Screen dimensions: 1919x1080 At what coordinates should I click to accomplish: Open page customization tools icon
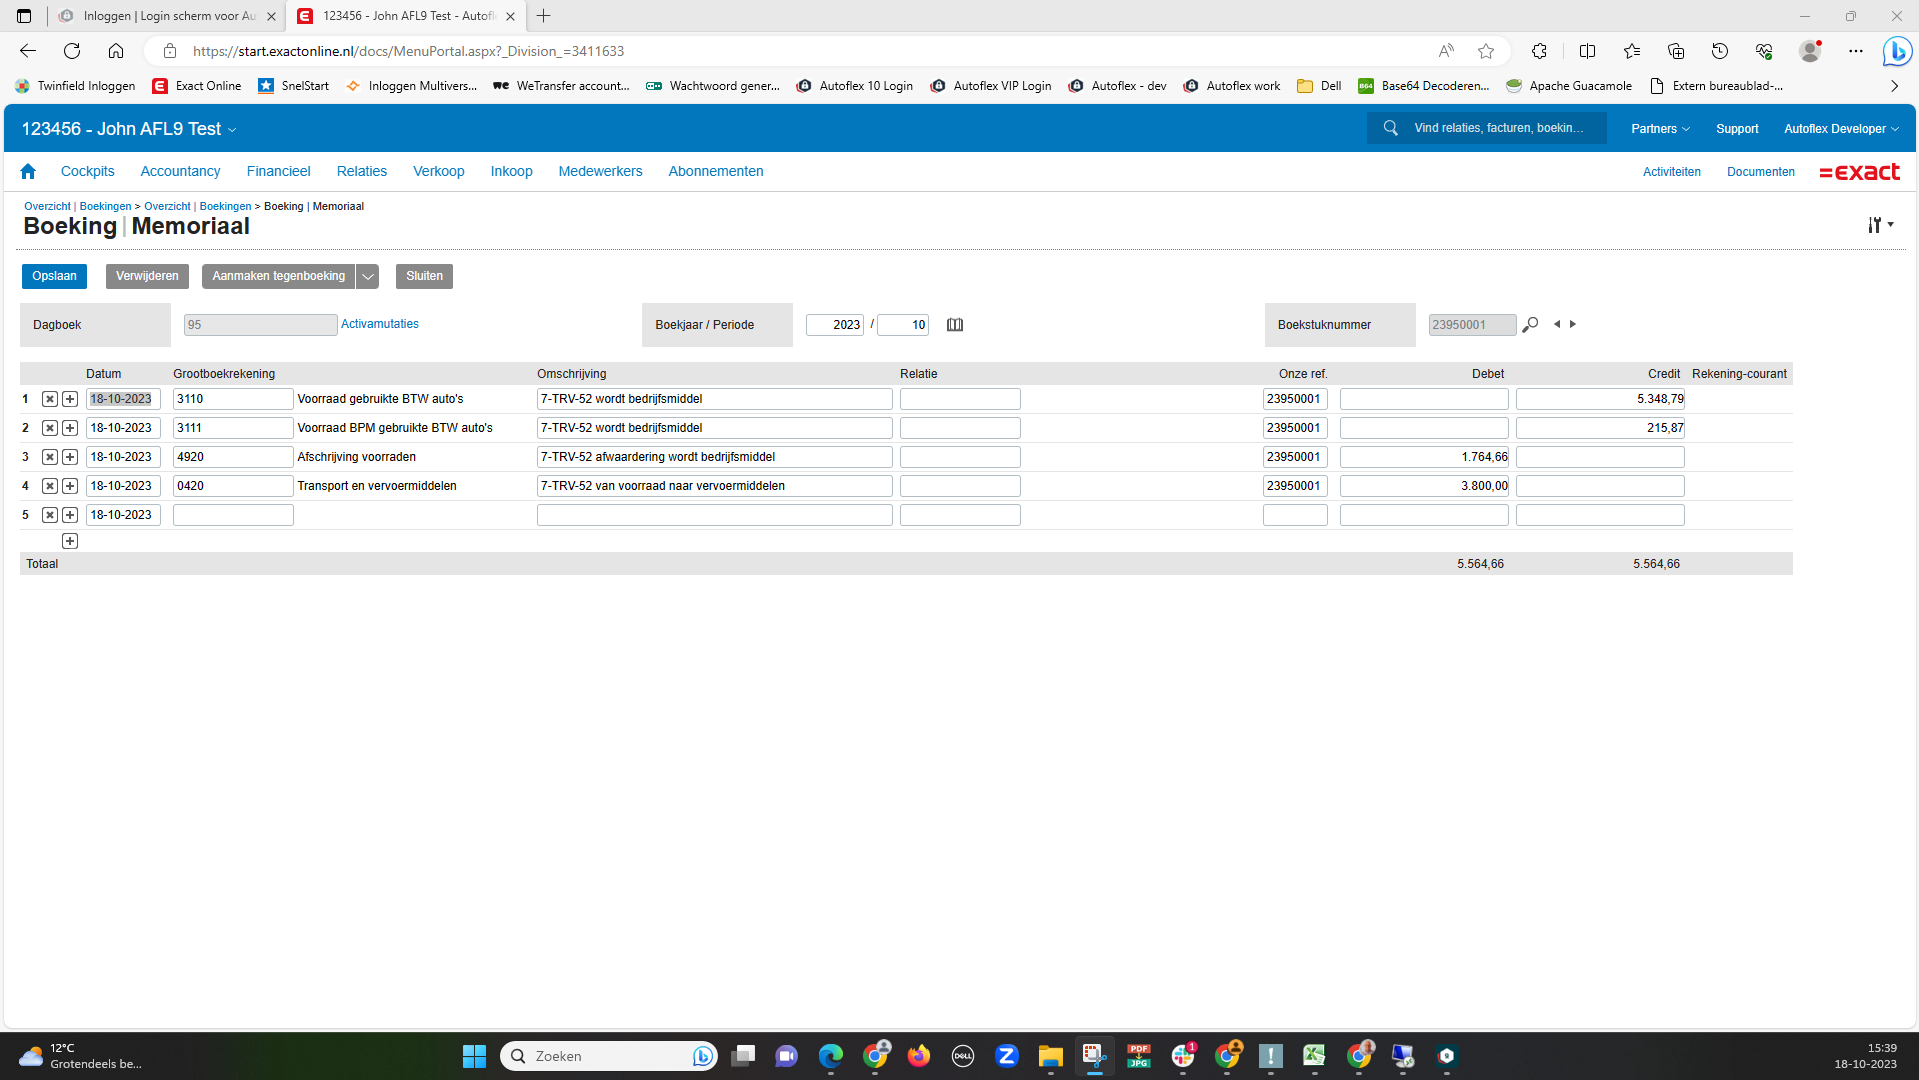pyautogui.click(x=1879, y=225)
